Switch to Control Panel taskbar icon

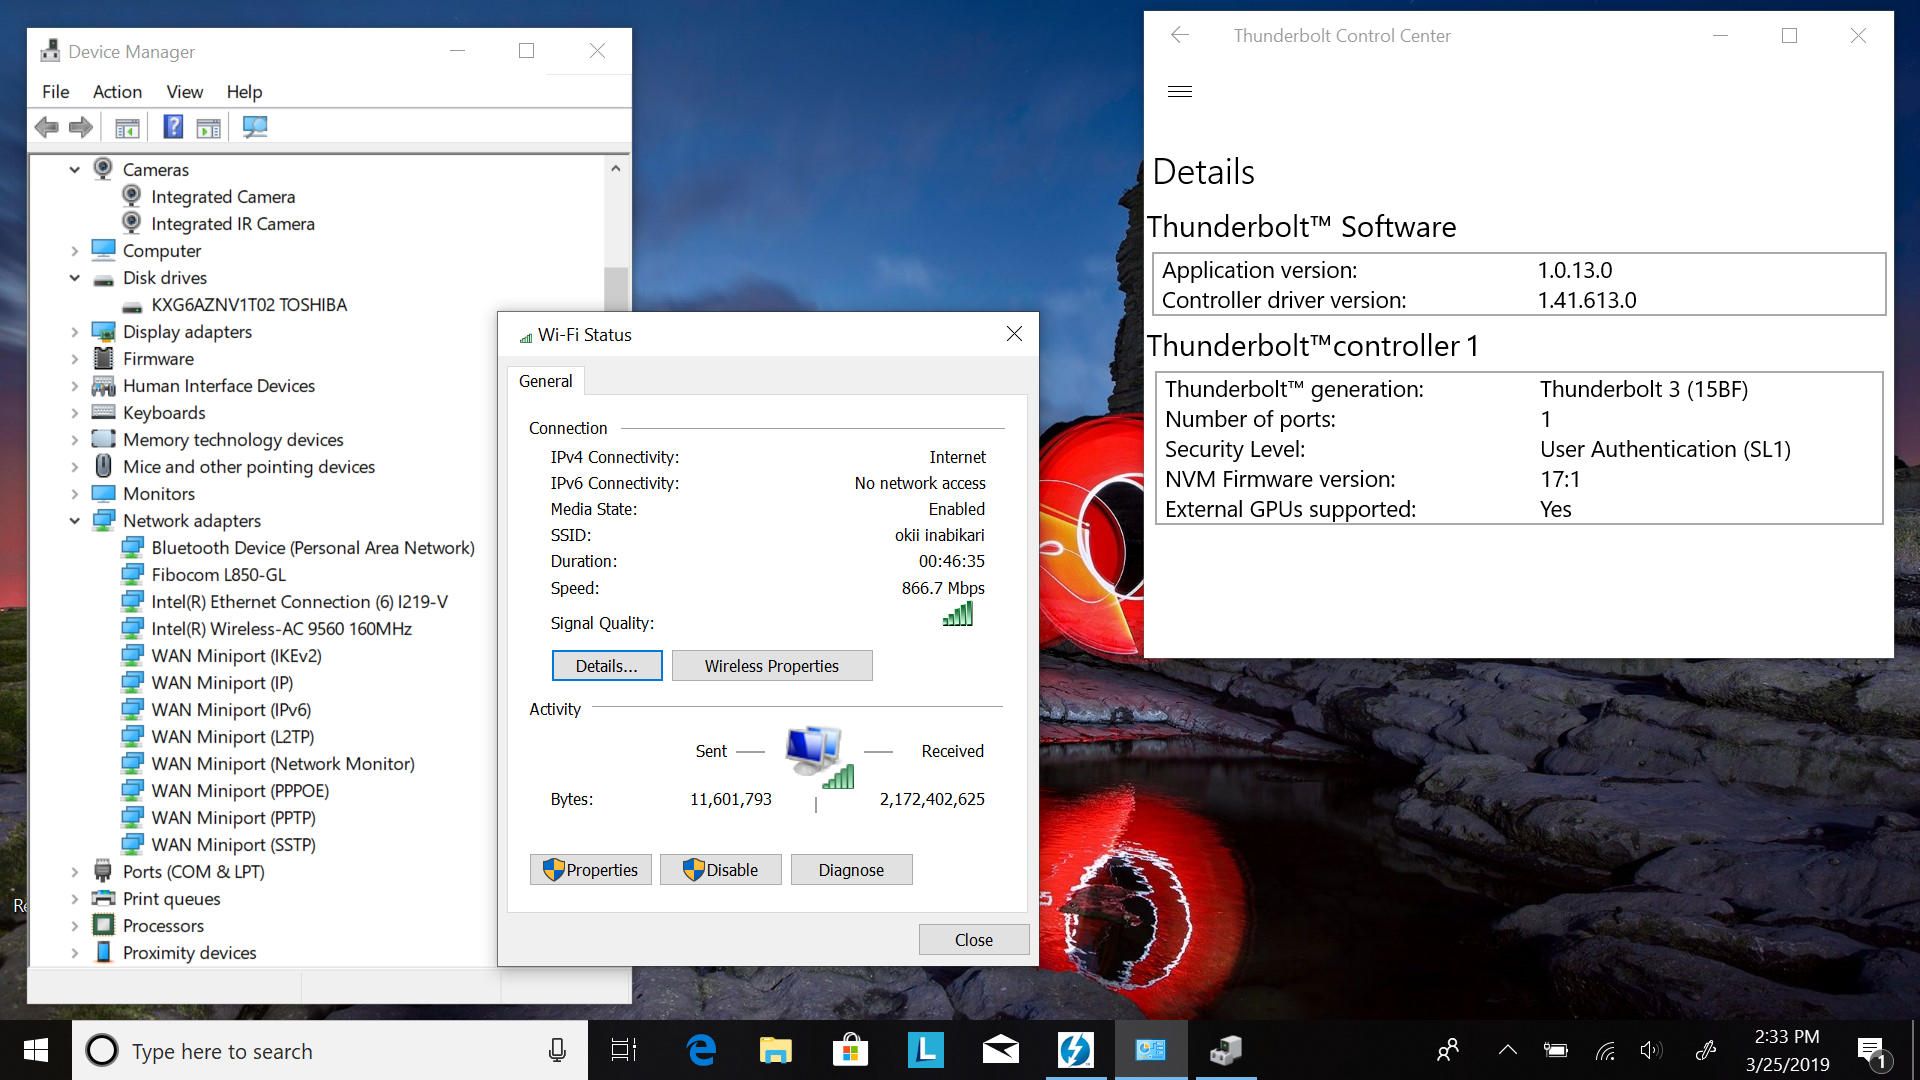click(1151, 1050)
